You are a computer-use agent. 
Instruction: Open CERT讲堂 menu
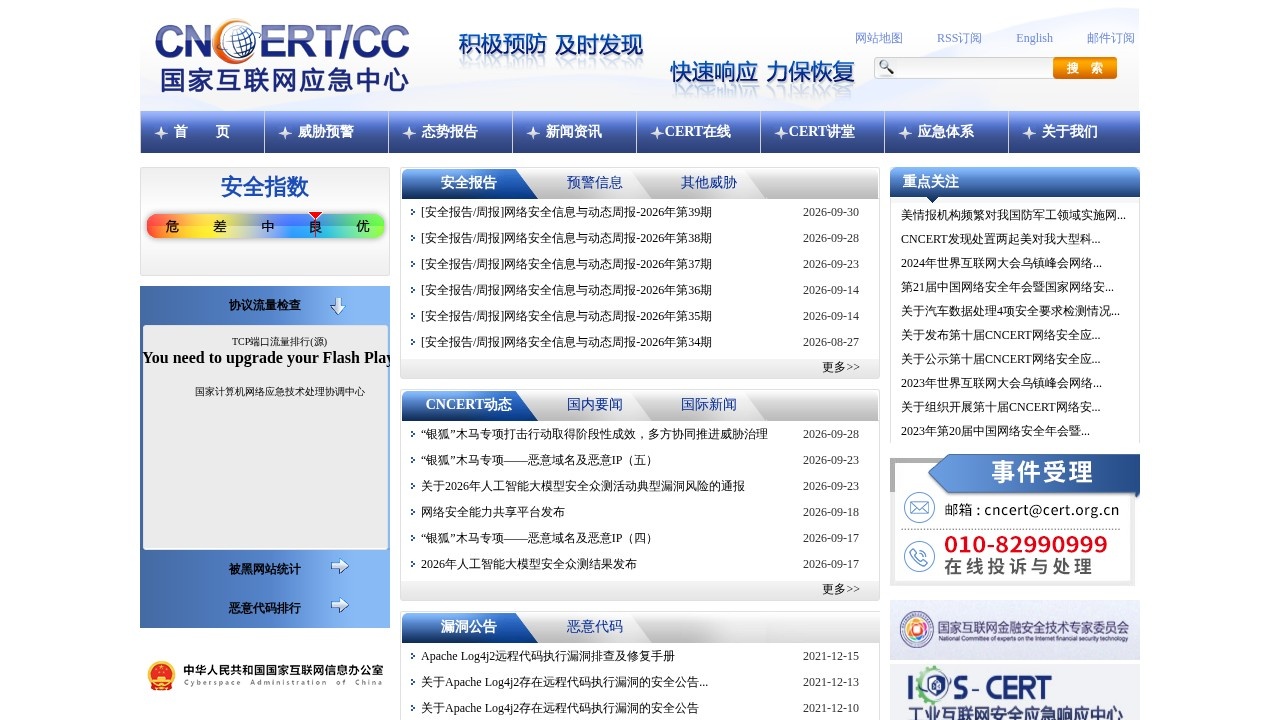tap(822, 132)
